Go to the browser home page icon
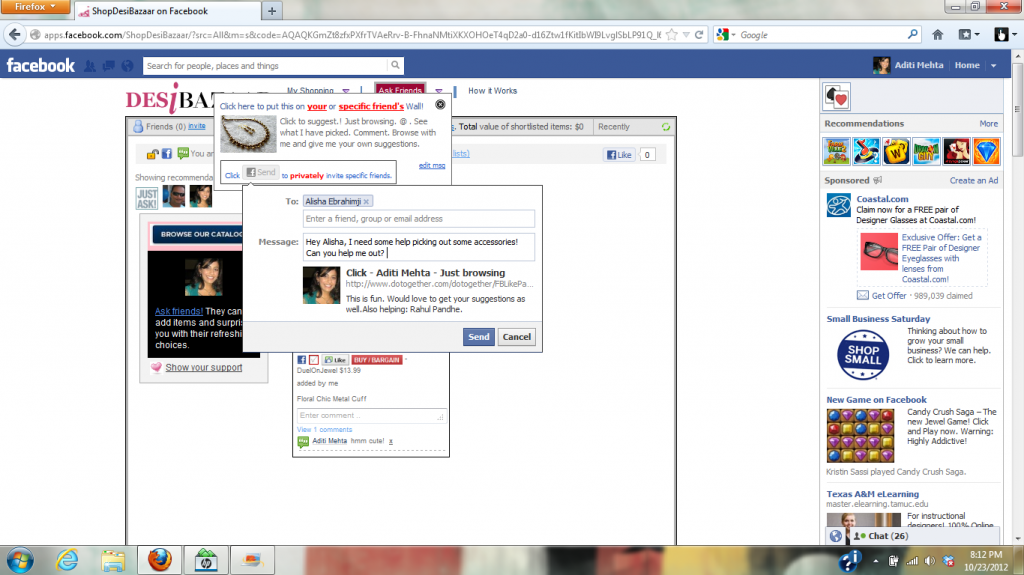 tap(938, 35)
